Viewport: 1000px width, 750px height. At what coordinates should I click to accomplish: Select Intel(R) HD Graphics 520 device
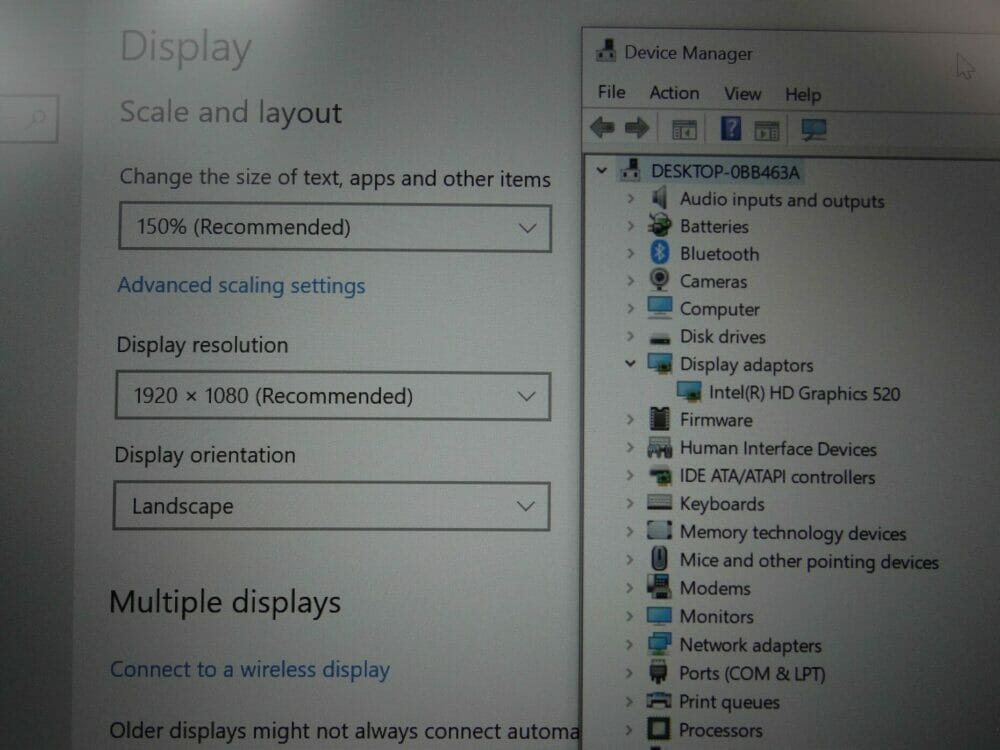point(804,393)
